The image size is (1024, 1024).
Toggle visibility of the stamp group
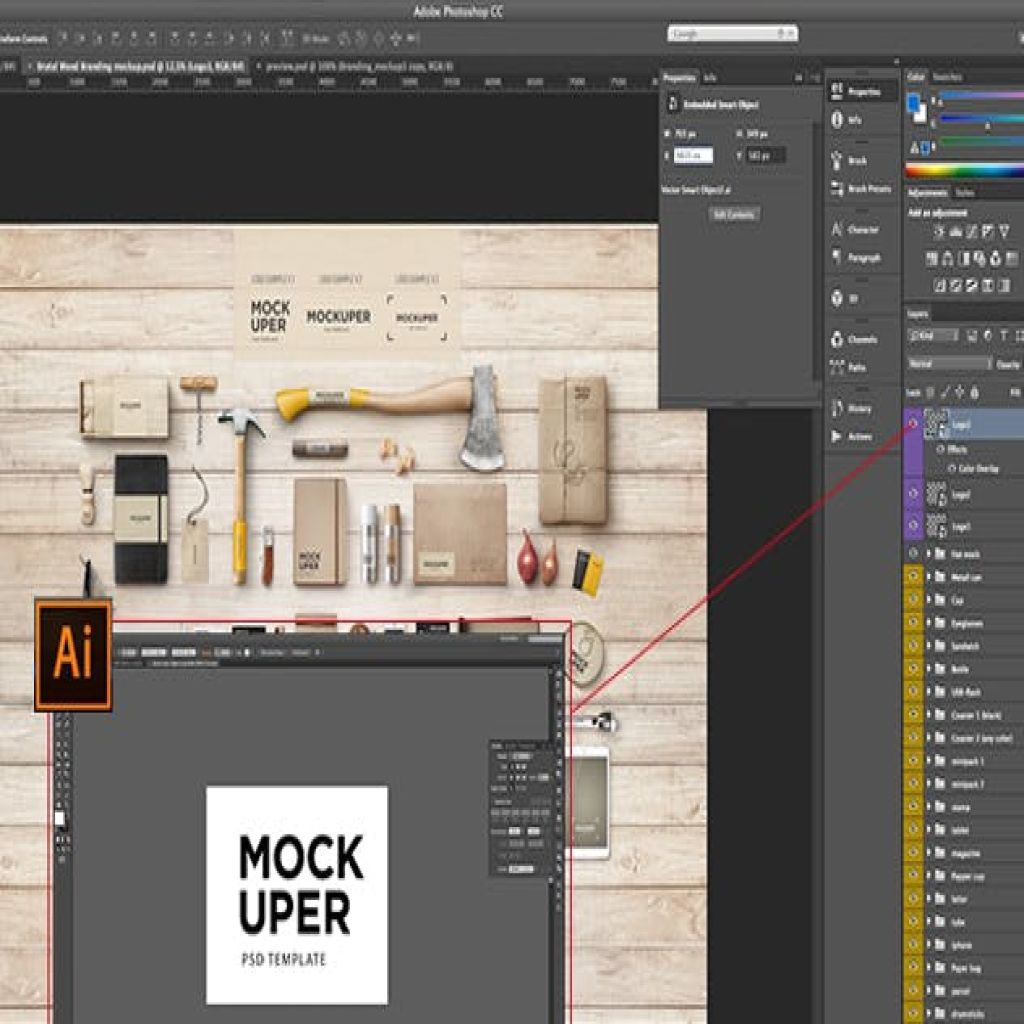pyautogui.click(x=913, y=806)
